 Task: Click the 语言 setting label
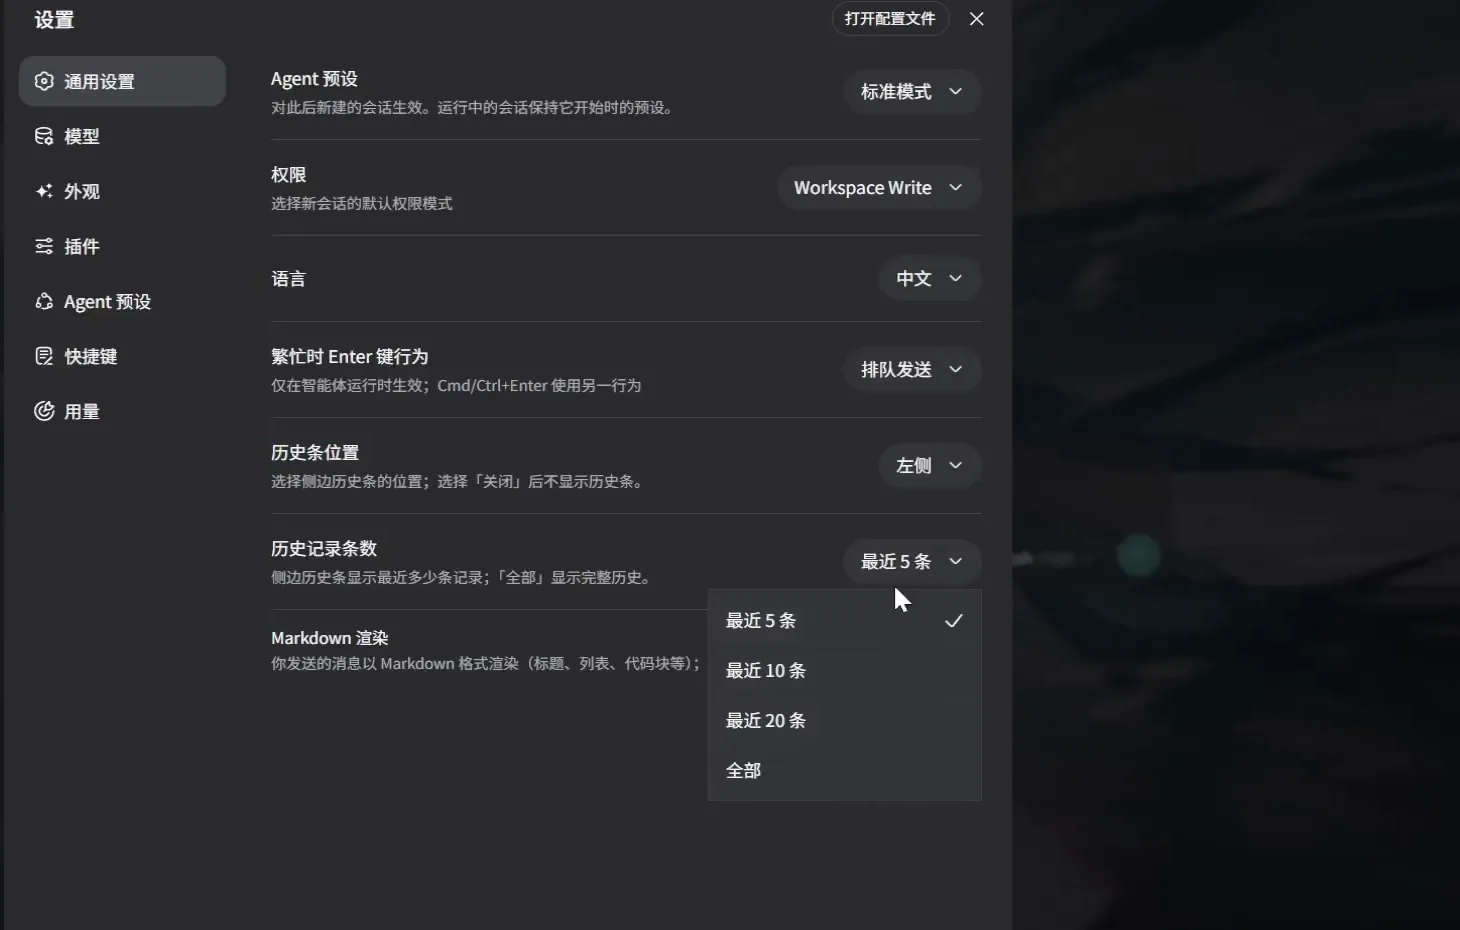(289, 279)
